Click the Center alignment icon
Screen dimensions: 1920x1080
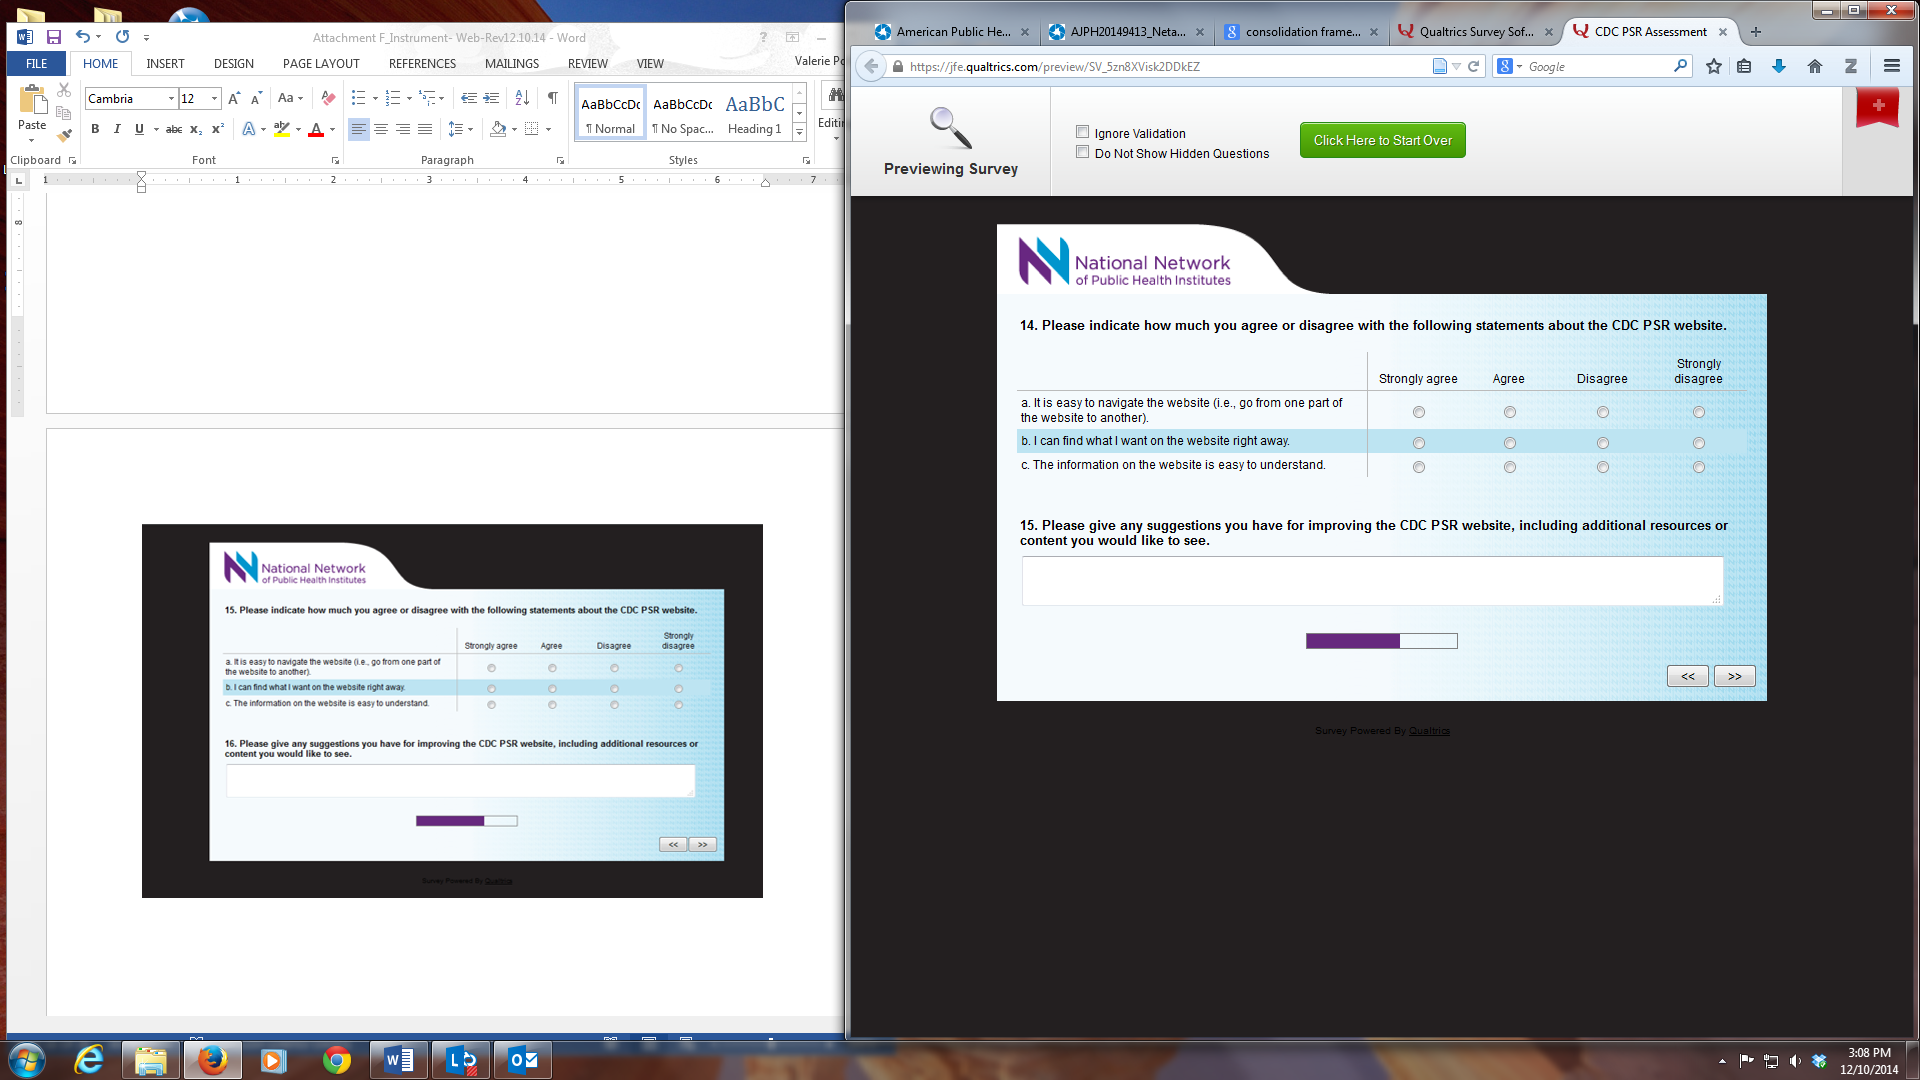(380, 129)
